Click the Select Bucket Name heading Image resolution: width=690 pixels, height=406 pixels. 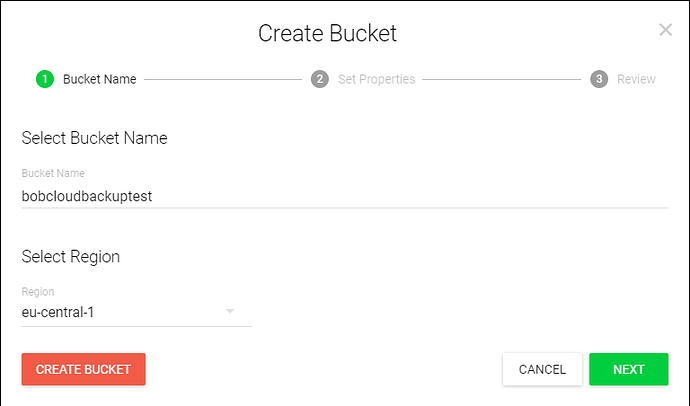click(x=94, y=138)
